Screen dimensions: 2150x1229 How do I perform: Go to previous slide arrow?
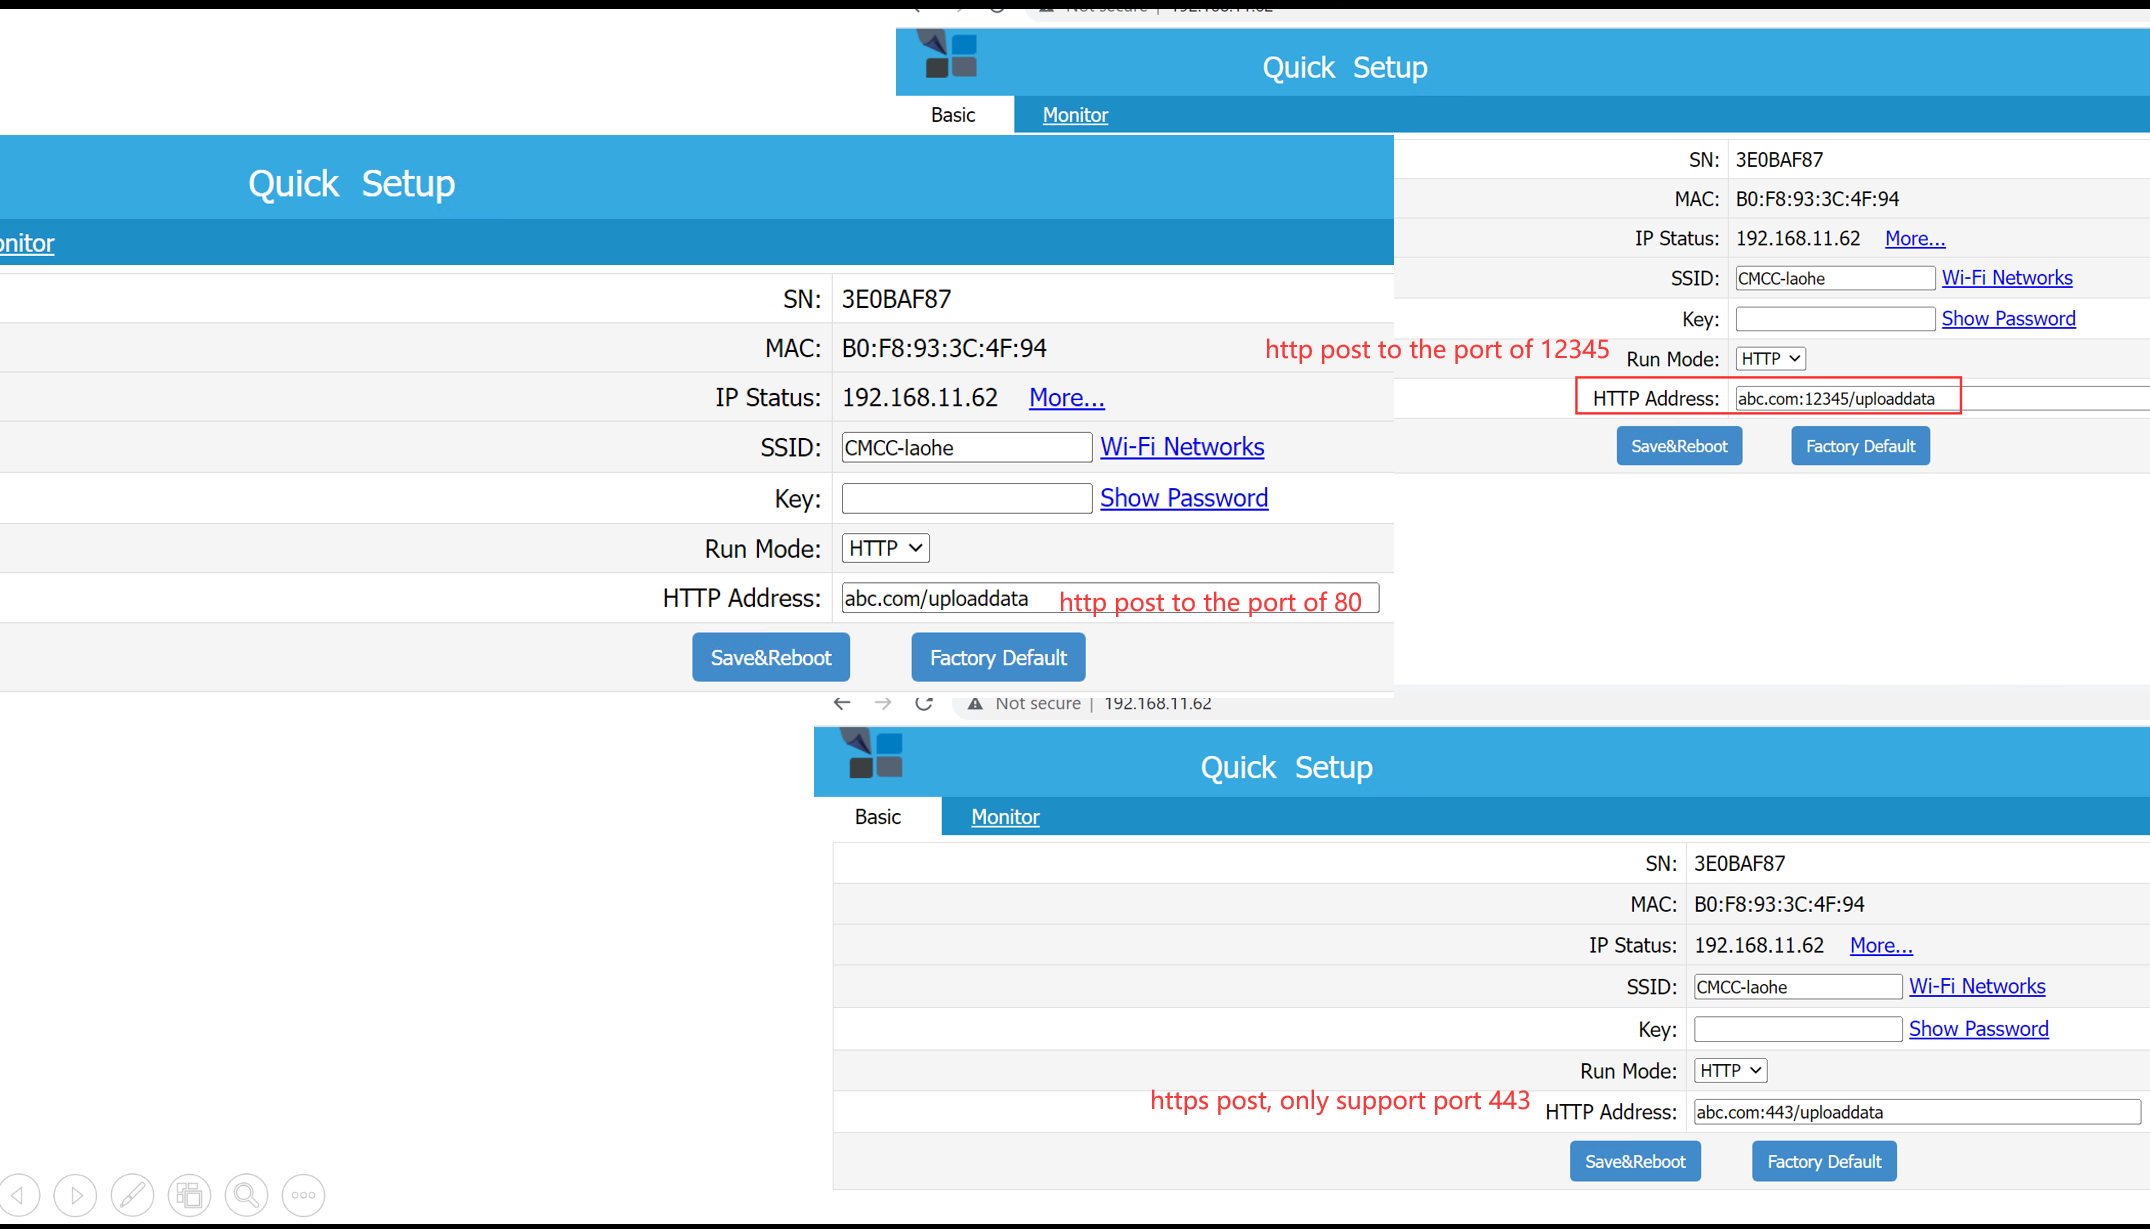tap(20, 1195)
